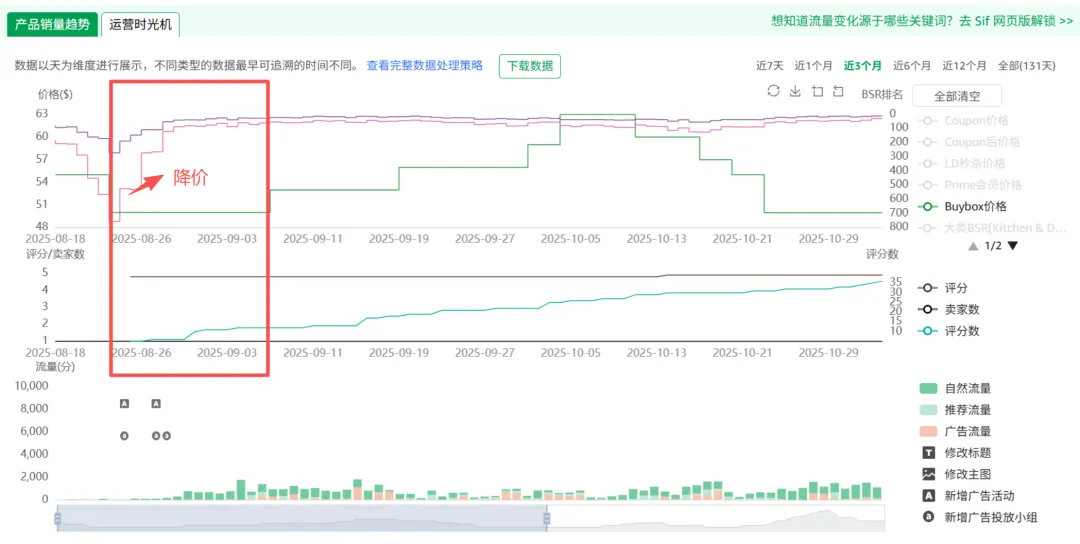Click the 评分/卖家数 axis title
1080x544 pixels.
click(55, 254)
